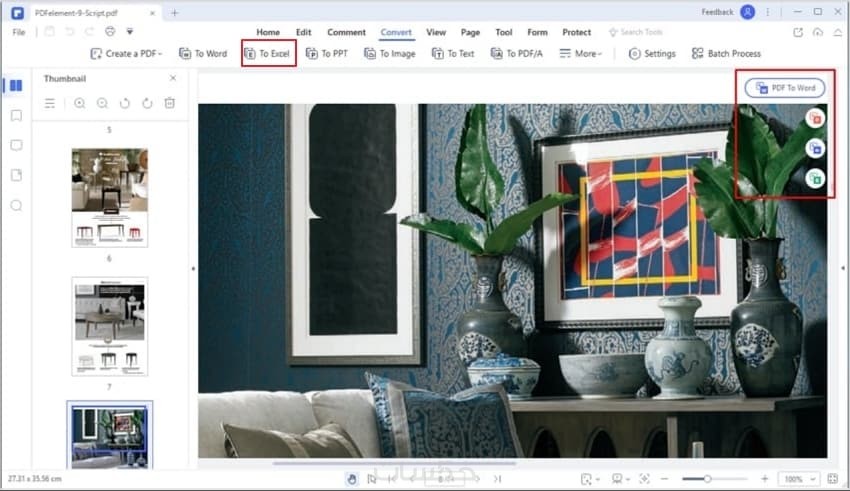Convert the PDF To PPT
Viewport: 850px width, 491px height.
coord(327,53)
